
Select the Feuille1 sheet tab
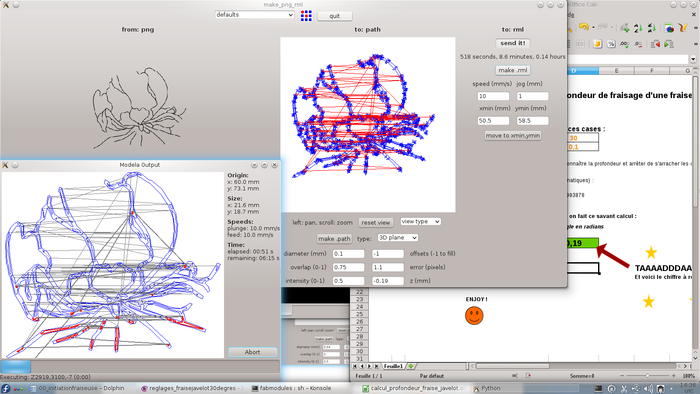point(393,366)
